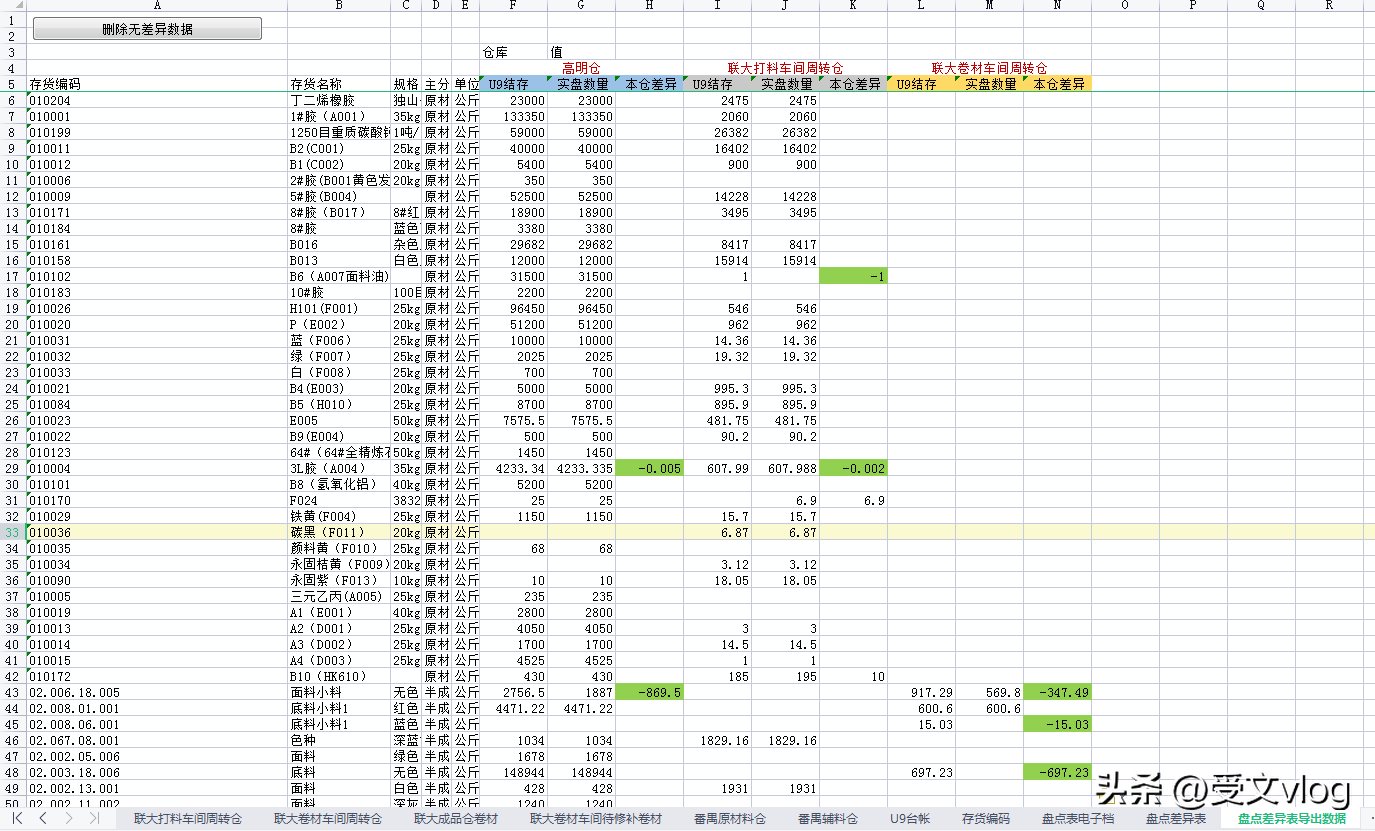This screenshot has height=831, width=1375.
Task: Select column K header
Action: click(853, 6)
